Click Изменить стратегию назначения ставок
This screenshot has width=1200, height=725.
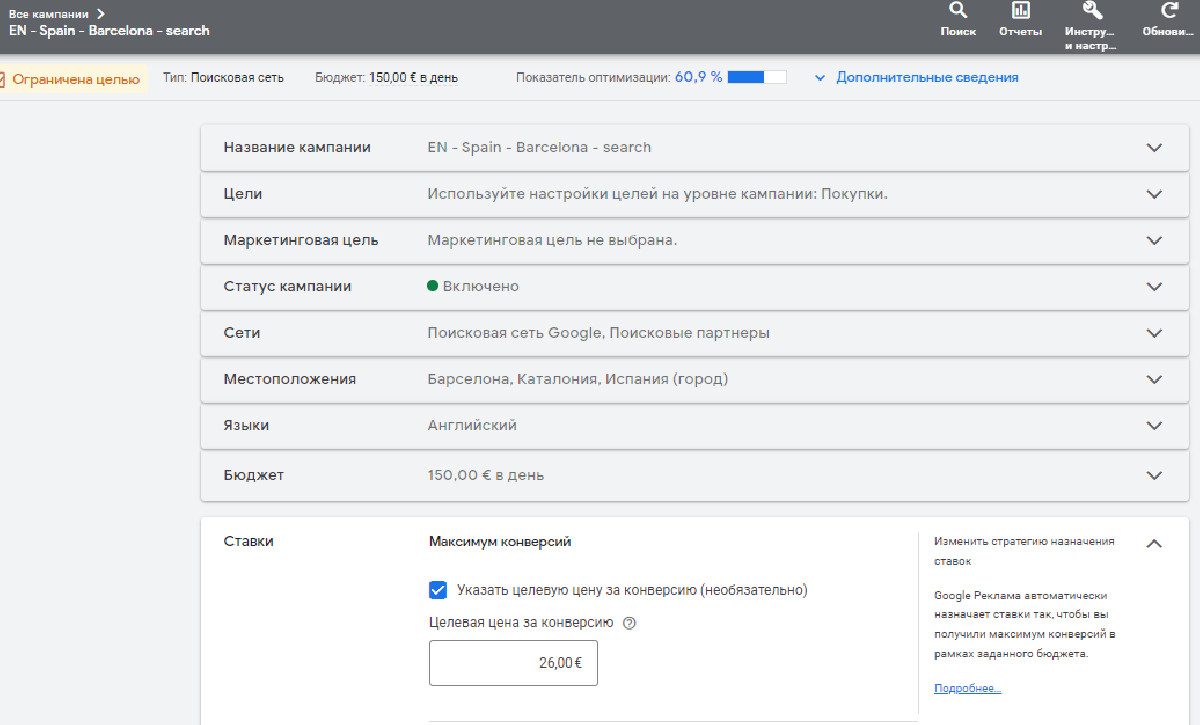point(1024,551)
